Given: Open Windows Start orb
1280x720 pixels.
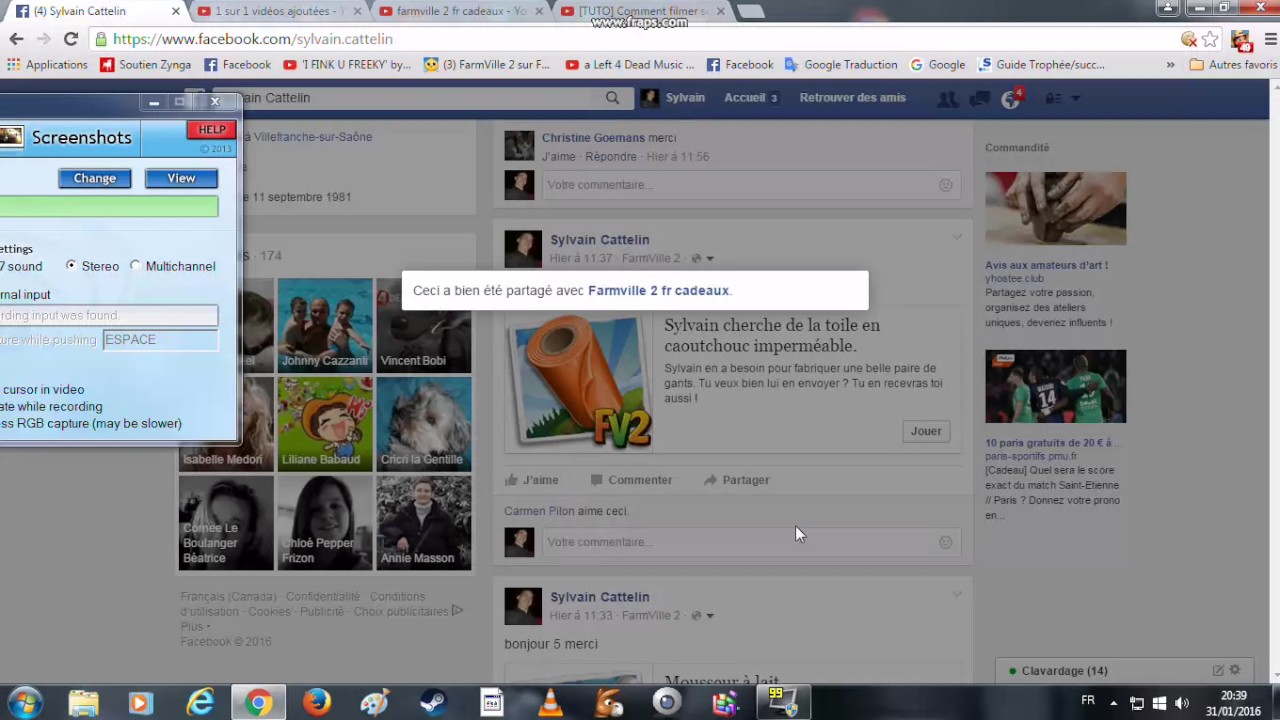Looking at the screenshot, I should 24,703.
